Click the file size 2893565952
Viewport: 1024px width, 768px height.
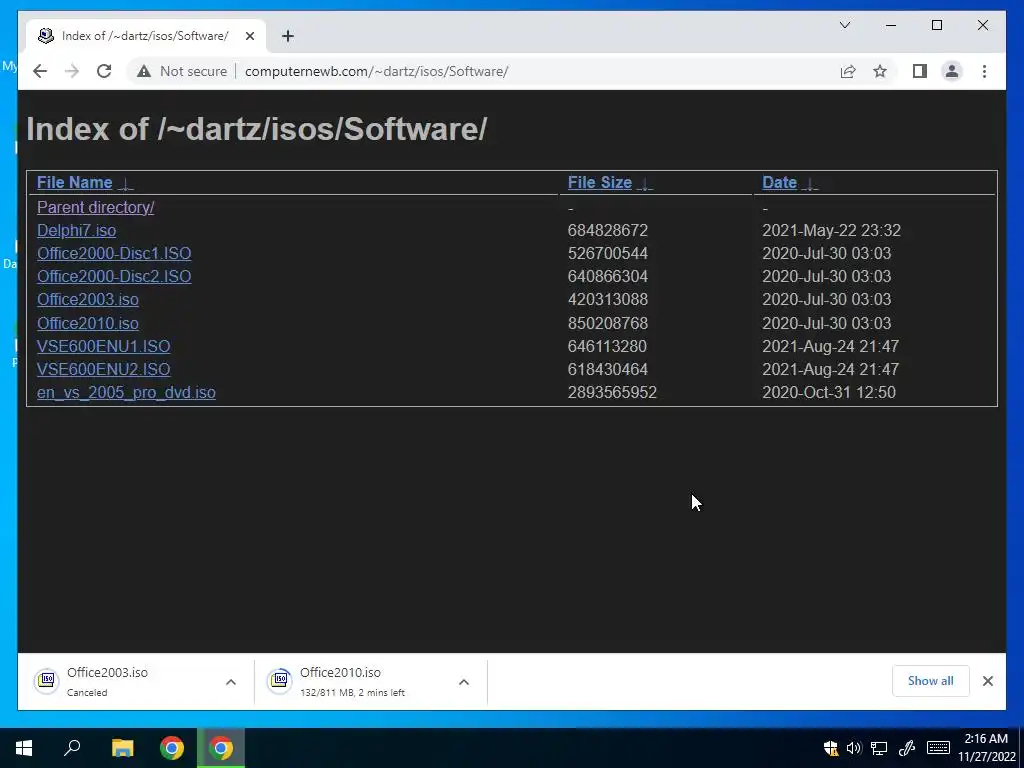[x=612, y=392]
